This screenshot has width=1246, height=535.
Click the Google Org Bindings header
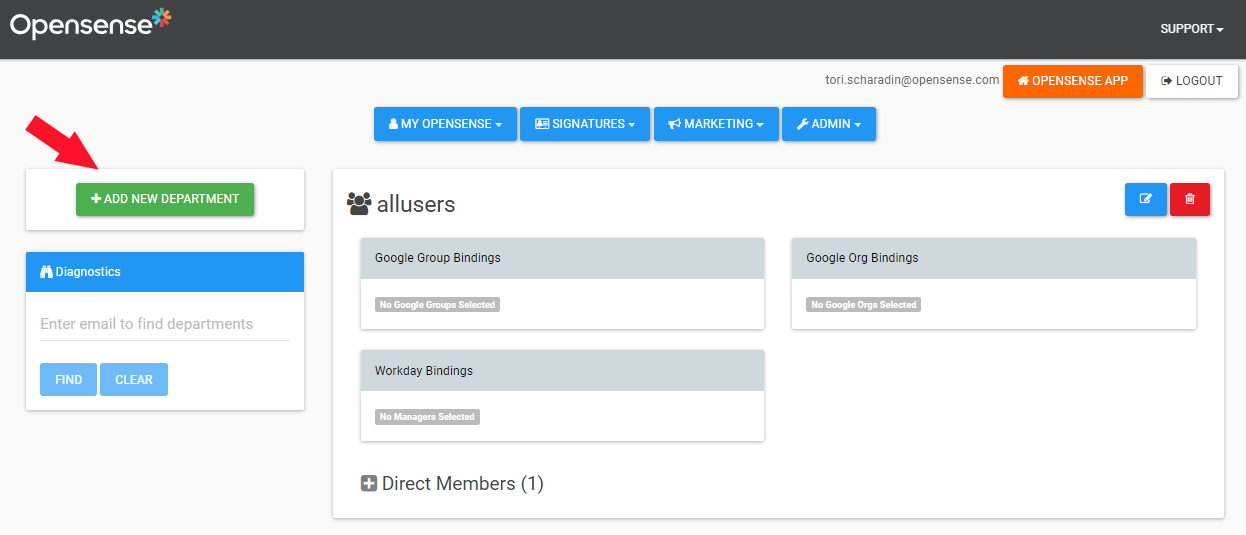(993, 258)
